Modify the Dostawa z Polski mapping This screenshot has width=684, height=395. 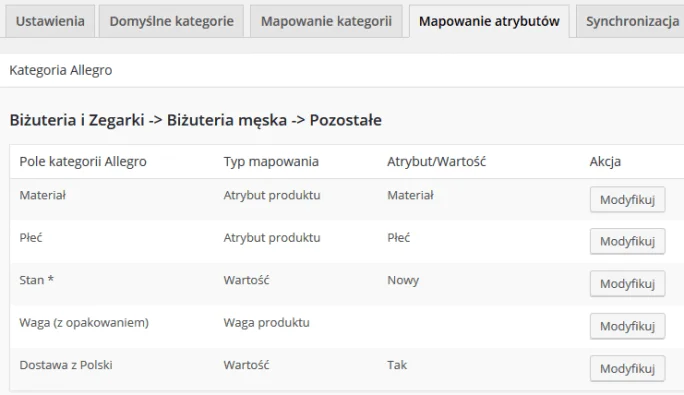627,368
